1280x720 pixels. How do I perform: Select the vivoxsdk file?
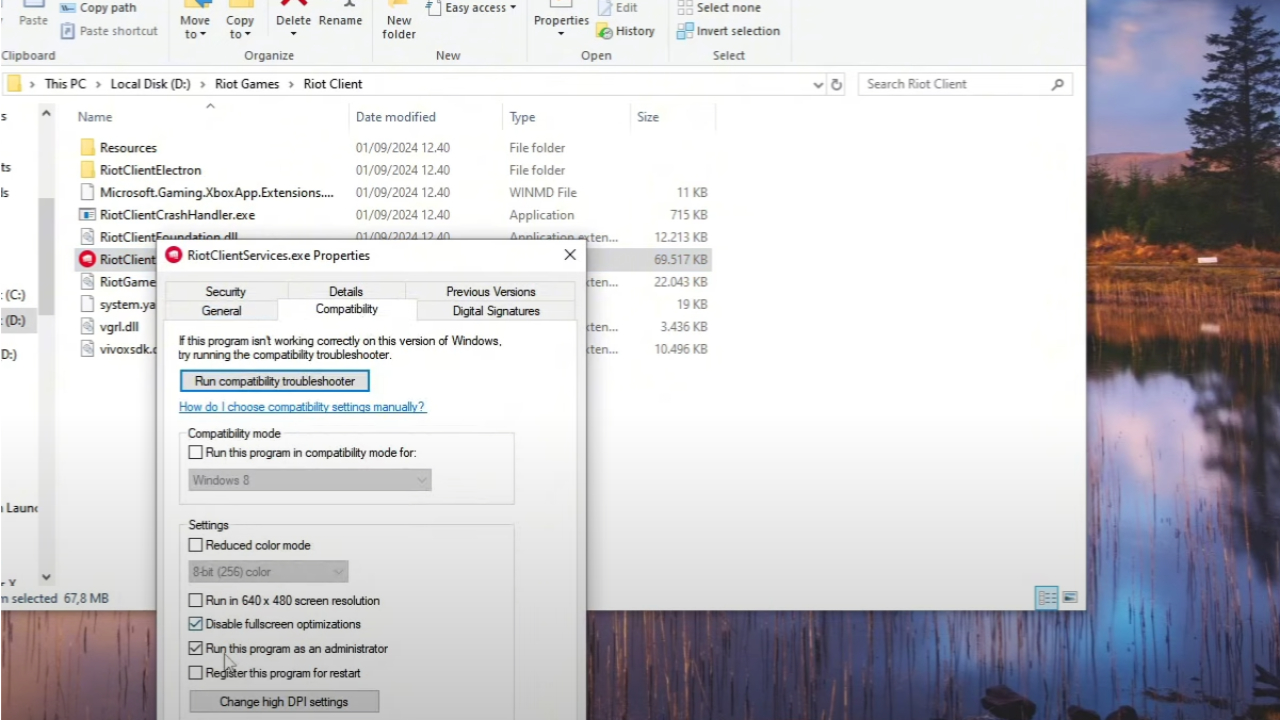[x=127, y=349]
